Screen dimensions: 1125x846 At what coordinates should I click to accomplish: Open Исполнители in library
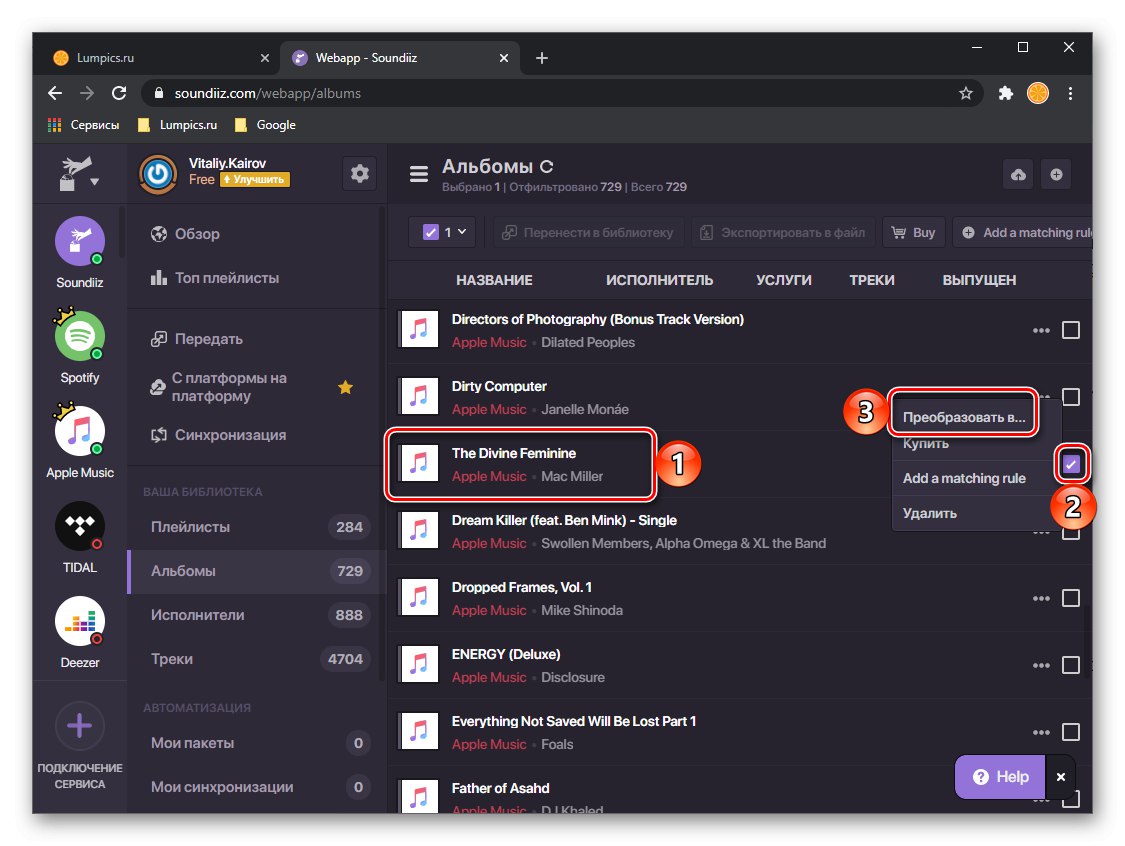pyautogui.click(x=257, y=616)
